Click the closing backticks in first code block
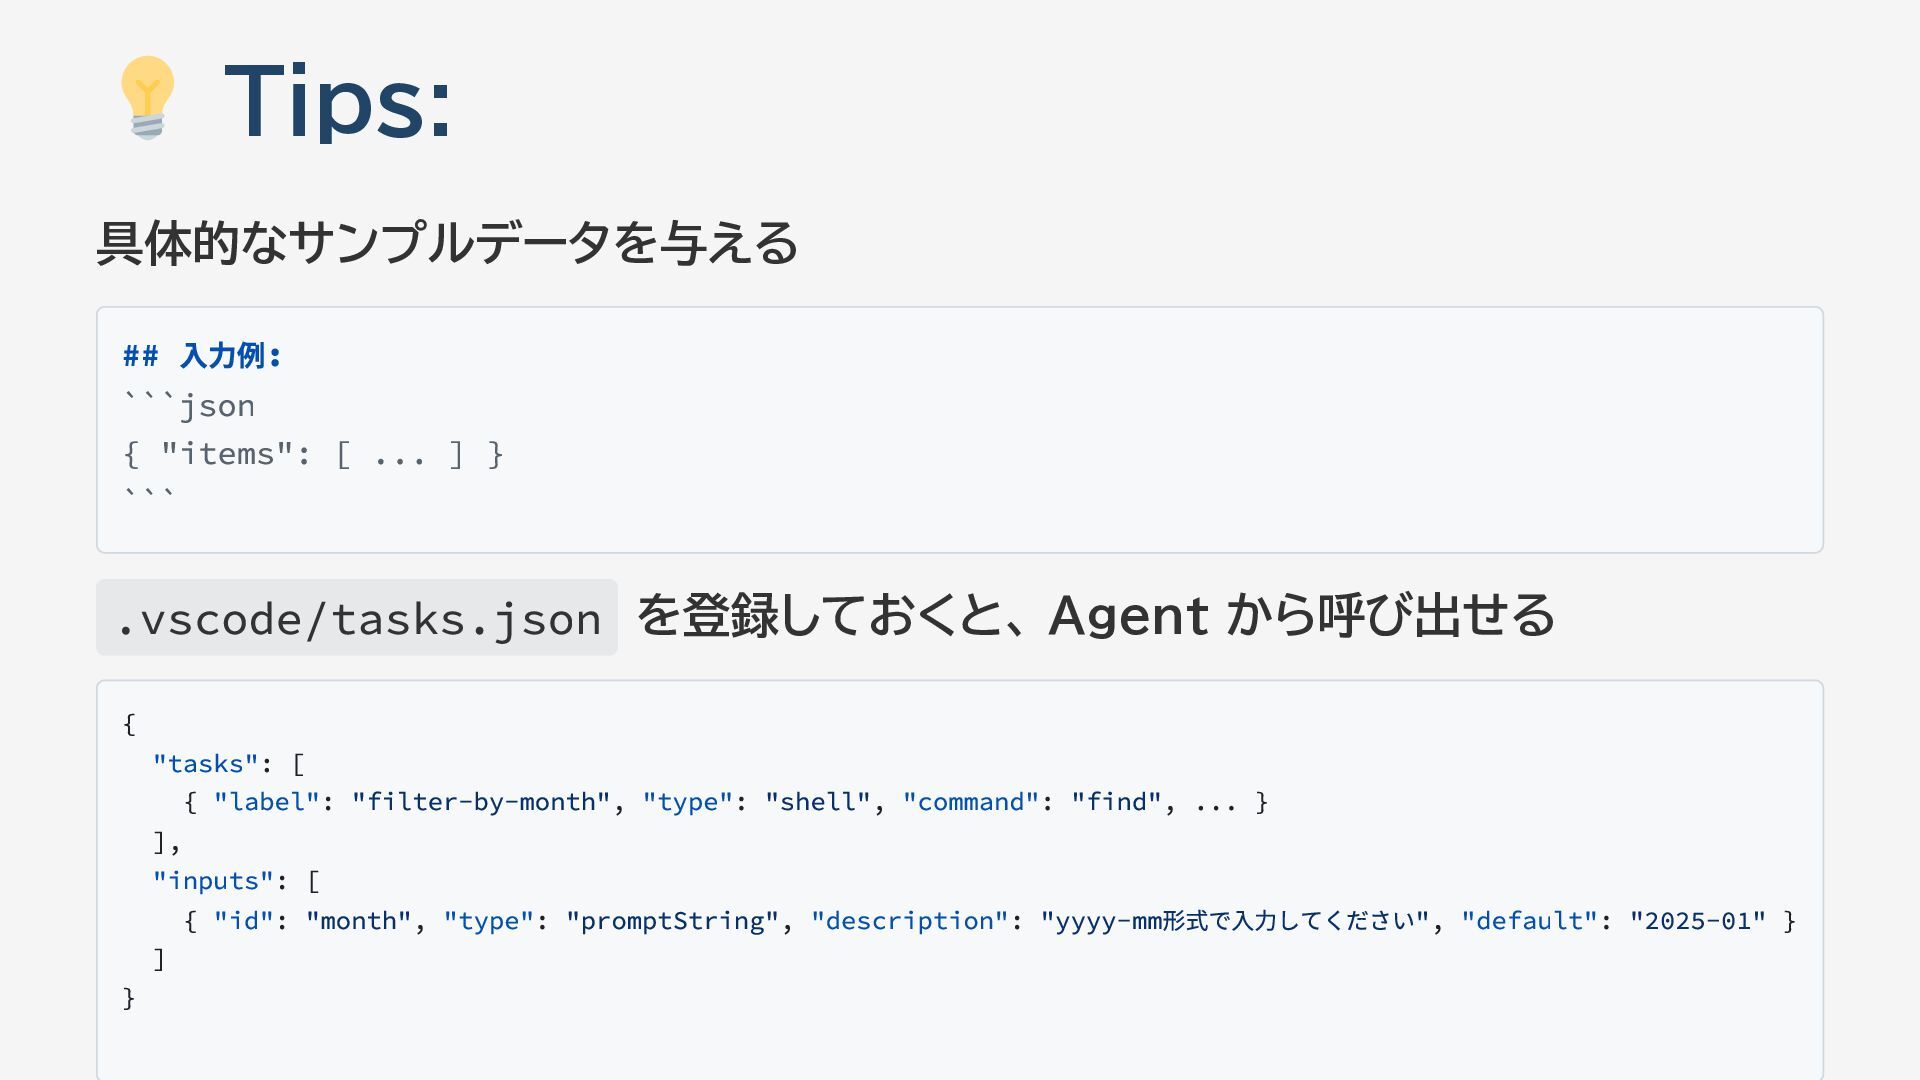This screenshot has width=1920, height=1080. click(x=149, y=495)
